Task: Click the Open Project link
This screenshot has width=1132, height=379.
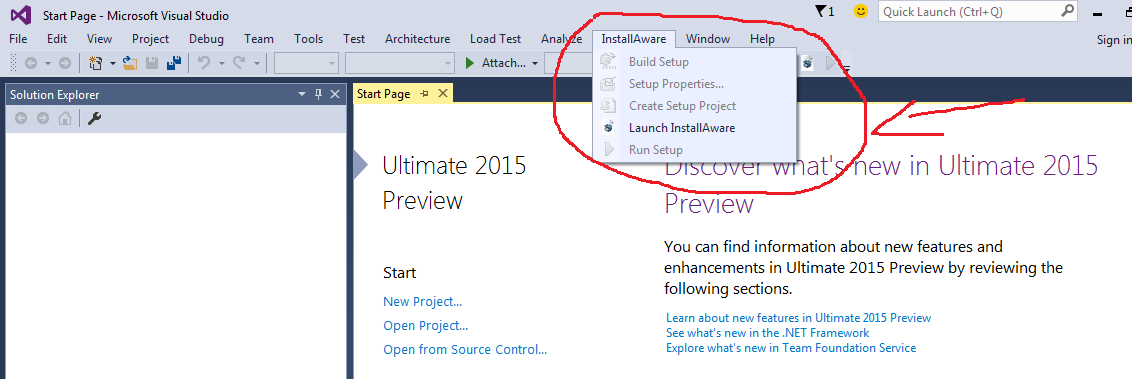Action: click(x=425, y=326)
